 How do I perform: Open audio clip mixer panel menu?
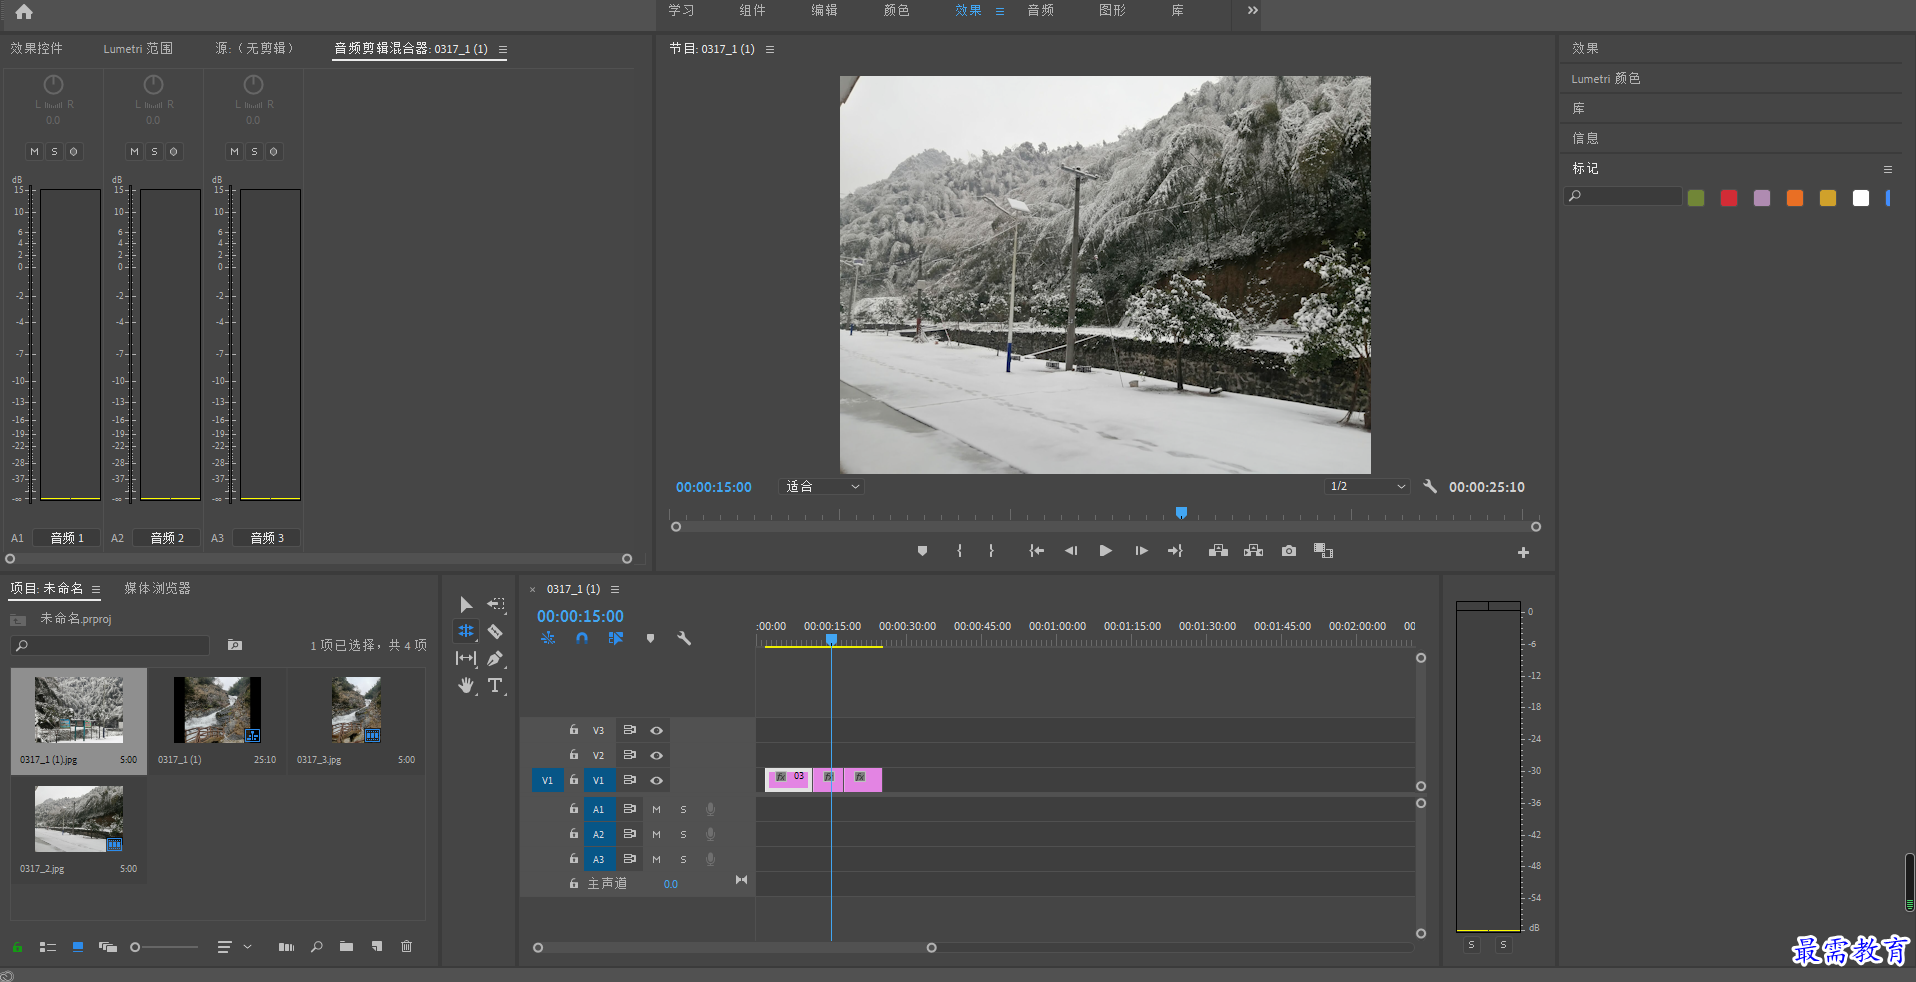click(503, 49)
